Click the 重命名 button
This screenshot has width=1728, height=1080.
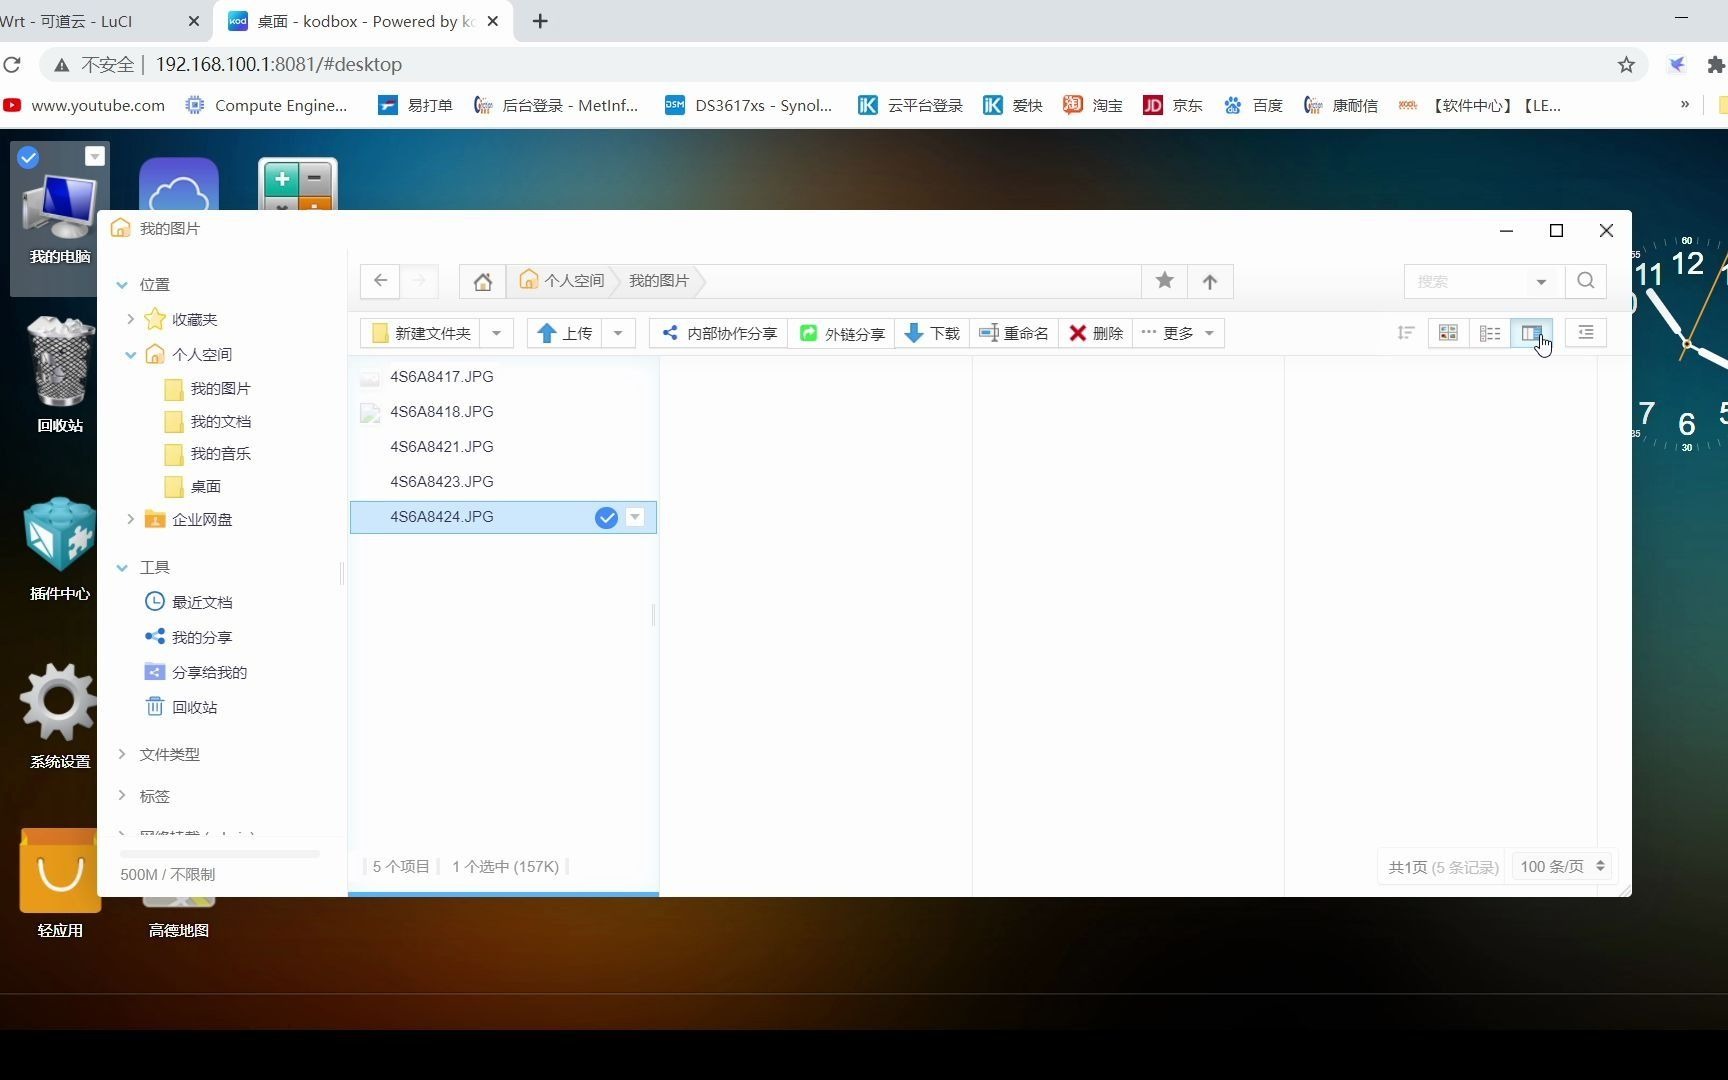click(x=1014, y=333)
